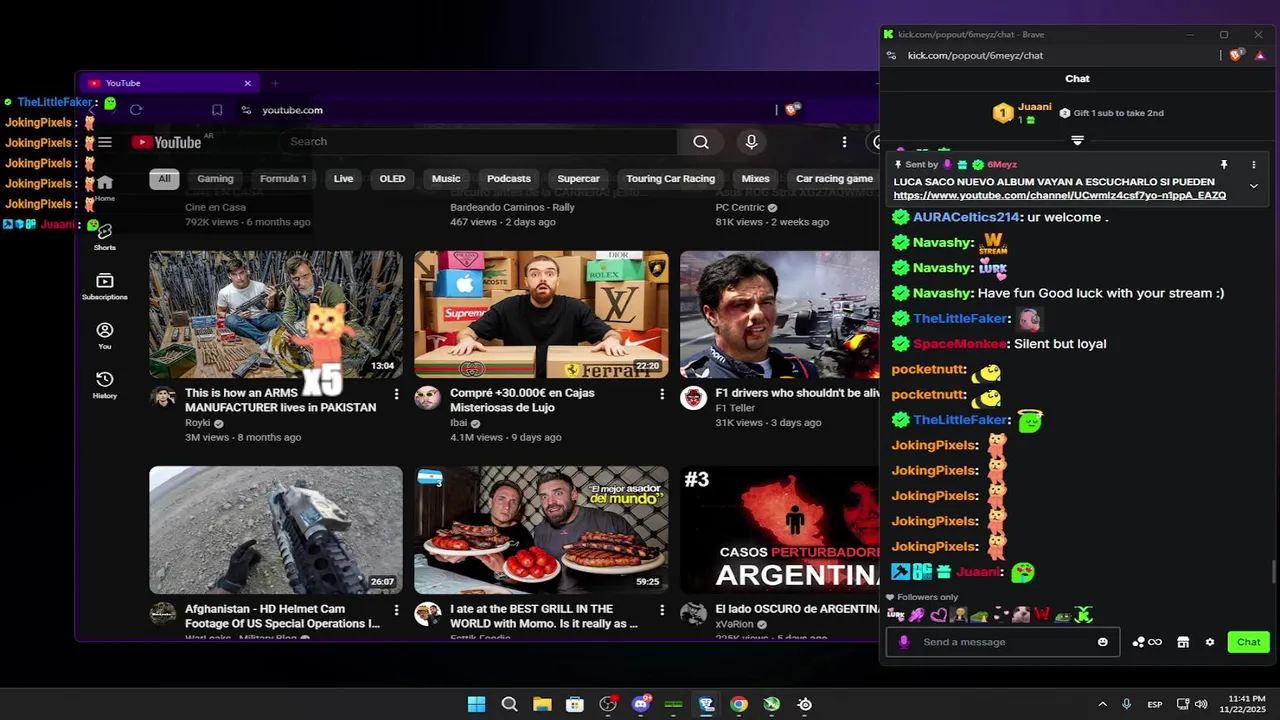Open the pinned YouTube channel link

tap(1059, 196)
